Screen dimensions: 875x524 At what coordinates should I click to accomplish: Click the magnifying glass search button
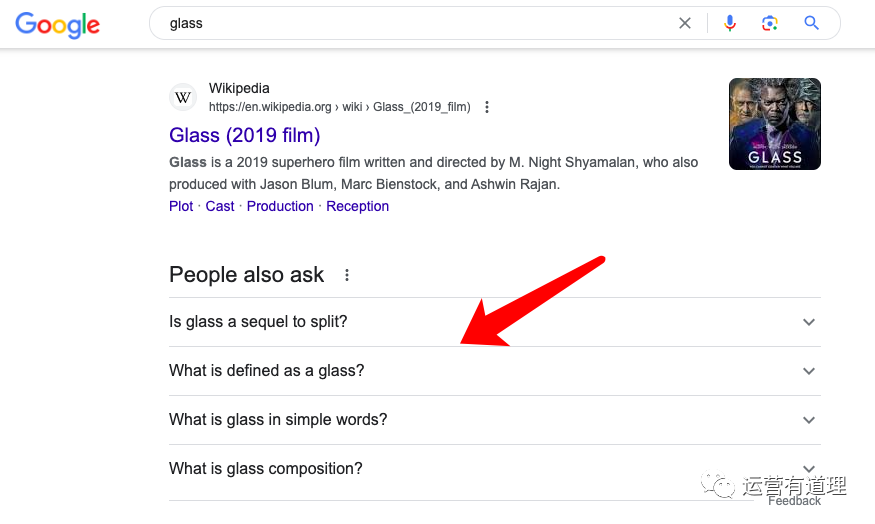(811, 23)
